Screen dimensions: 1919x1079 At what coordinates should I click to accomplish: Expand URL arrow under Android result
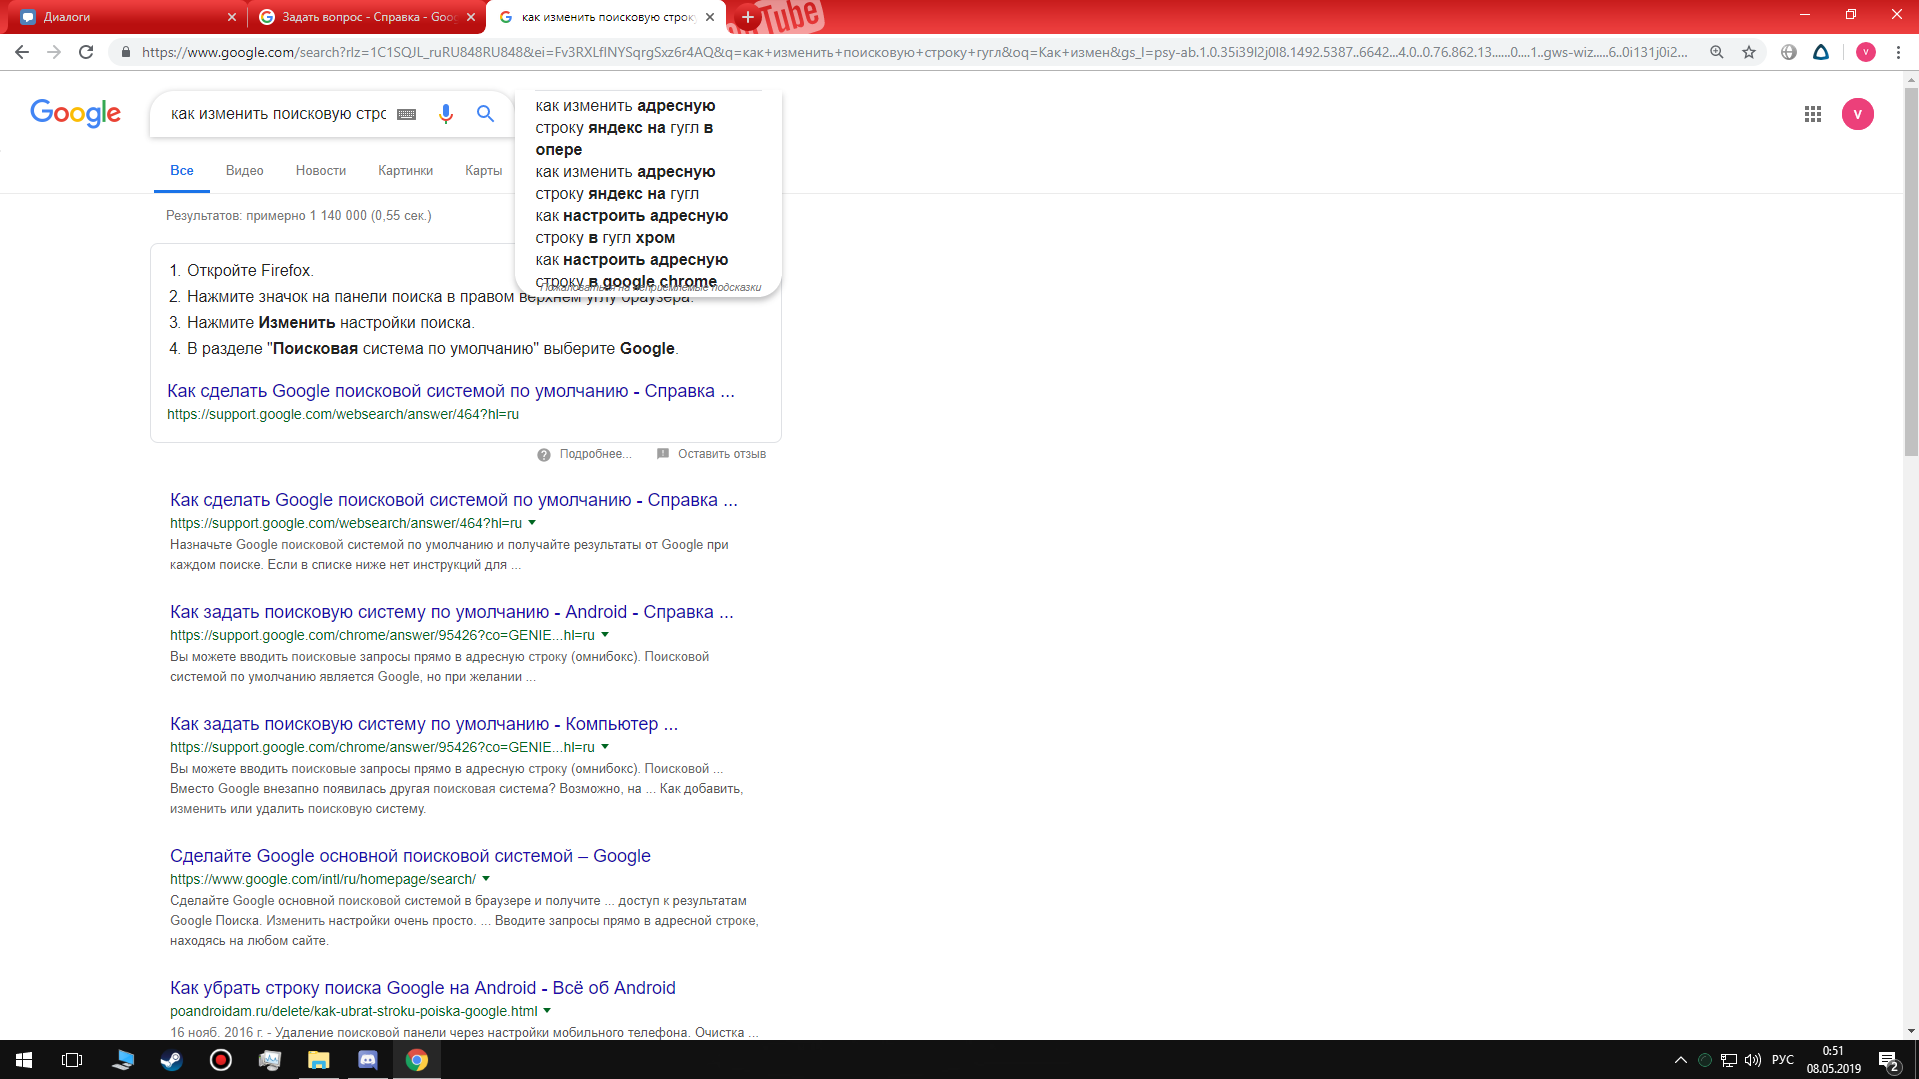coord(605,635)
